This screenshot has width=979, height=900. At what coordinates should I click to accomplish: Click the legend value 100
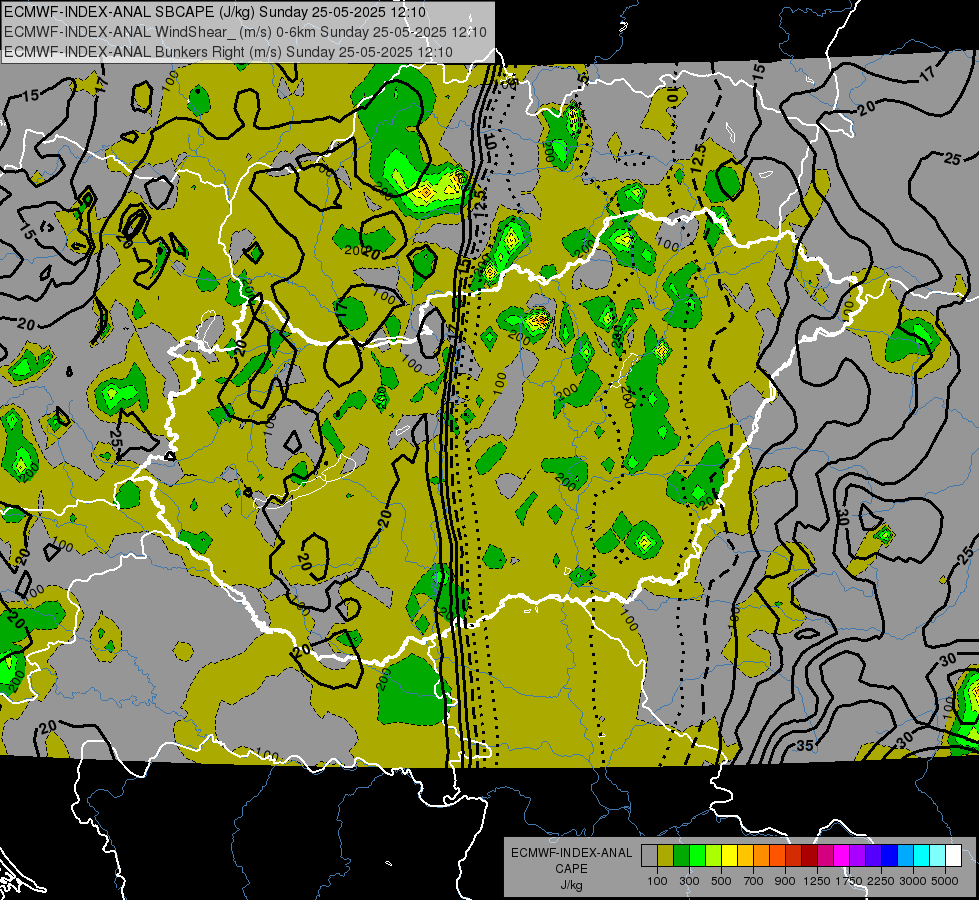[x=657, y=881]
